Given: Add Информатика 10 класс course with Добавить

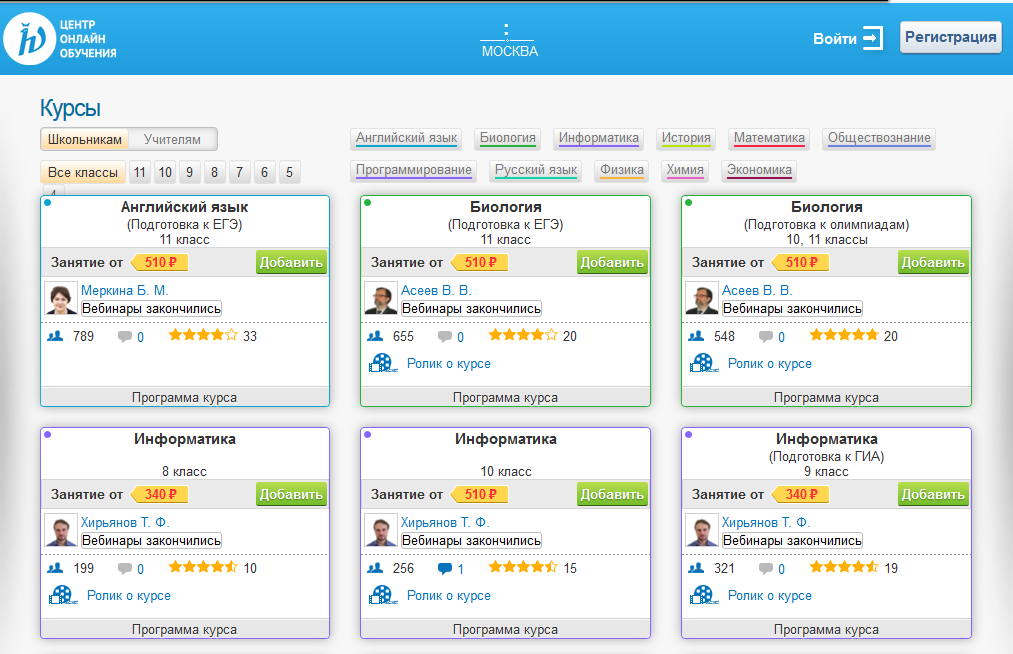Looking at the screenshot, I should click(612, 494).
